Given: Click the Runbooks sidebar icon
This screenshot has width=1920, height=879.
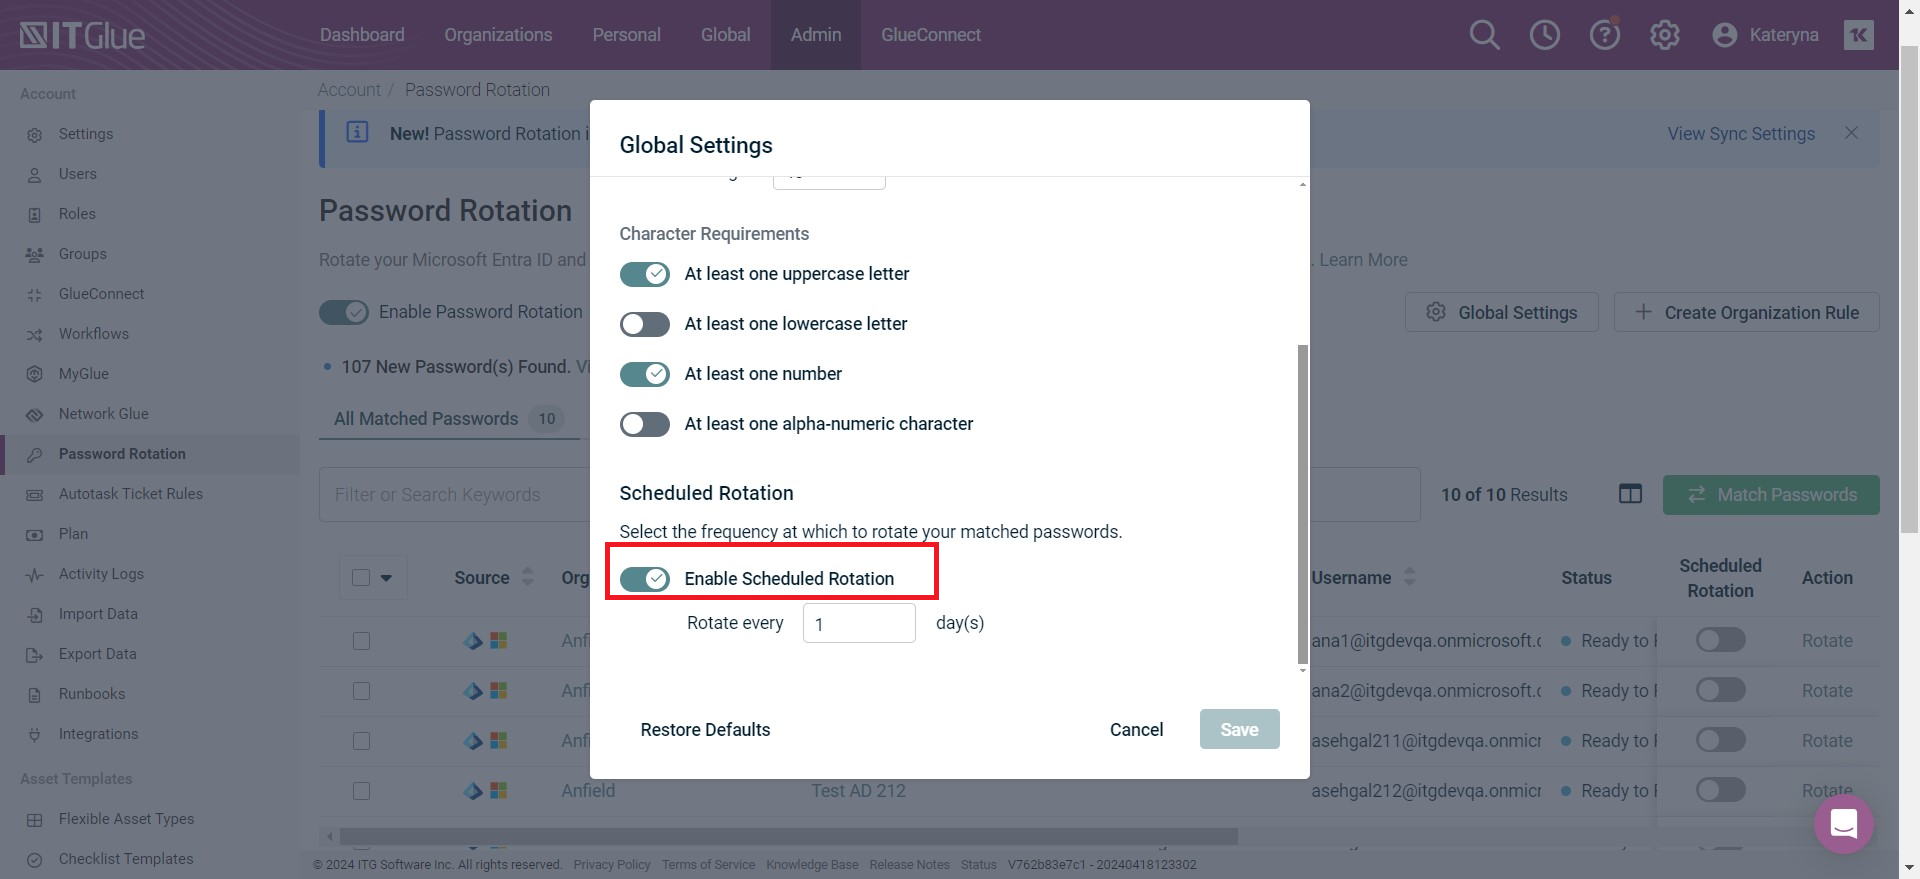Looking at the screenshot, I should (x=35, y=694).
